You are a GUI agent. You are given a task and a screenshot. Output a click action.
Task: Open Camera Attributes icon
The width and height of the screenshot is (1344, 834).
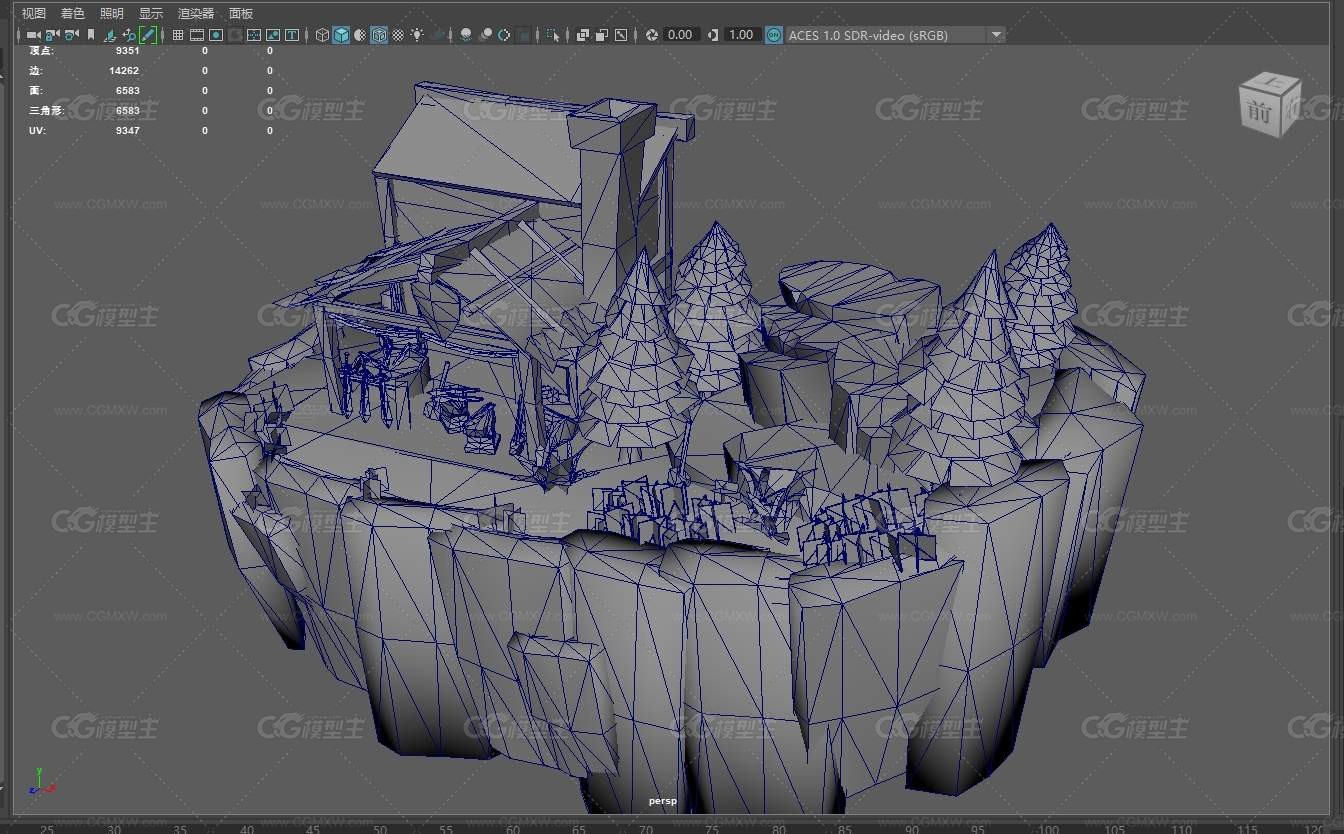[x=71, y=35]
